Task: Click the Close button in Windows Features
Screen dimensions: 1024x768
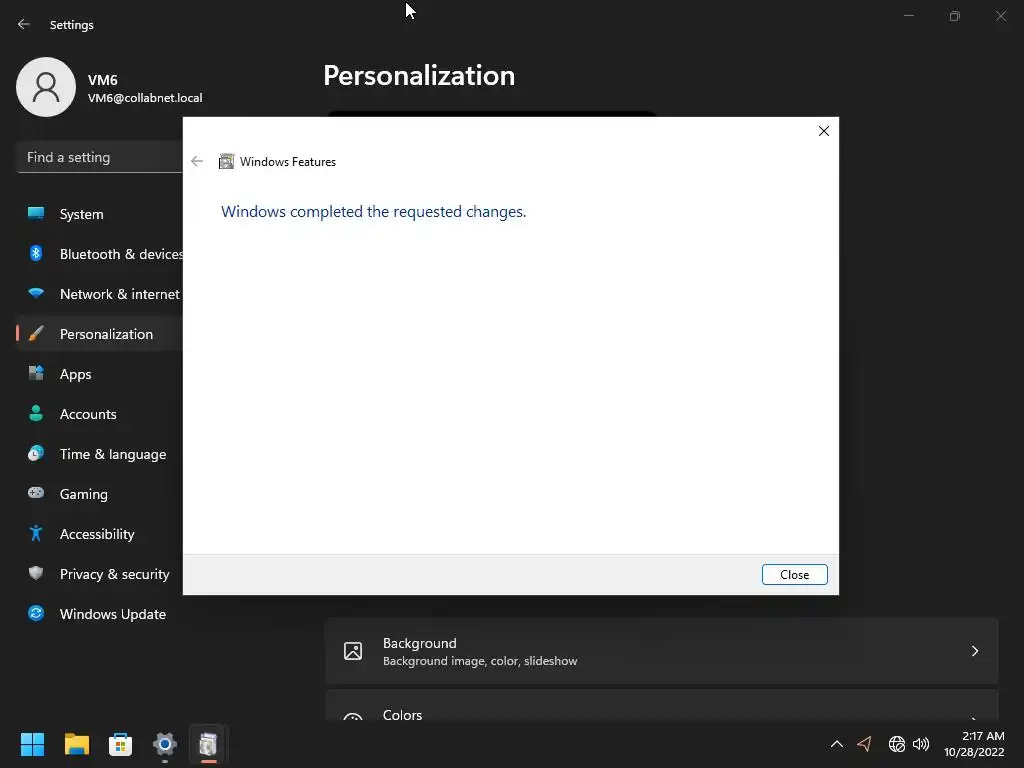Action: 794,575
